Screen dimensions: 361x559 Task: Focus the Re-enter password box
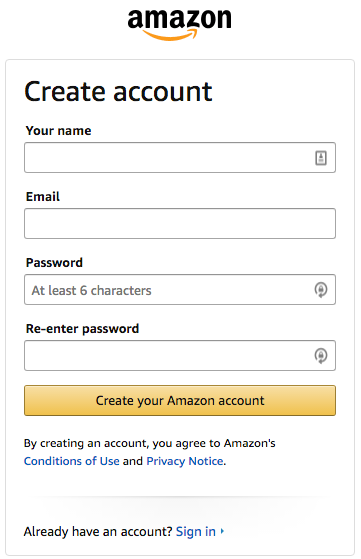pyautogui.click(x=180, y=355)
